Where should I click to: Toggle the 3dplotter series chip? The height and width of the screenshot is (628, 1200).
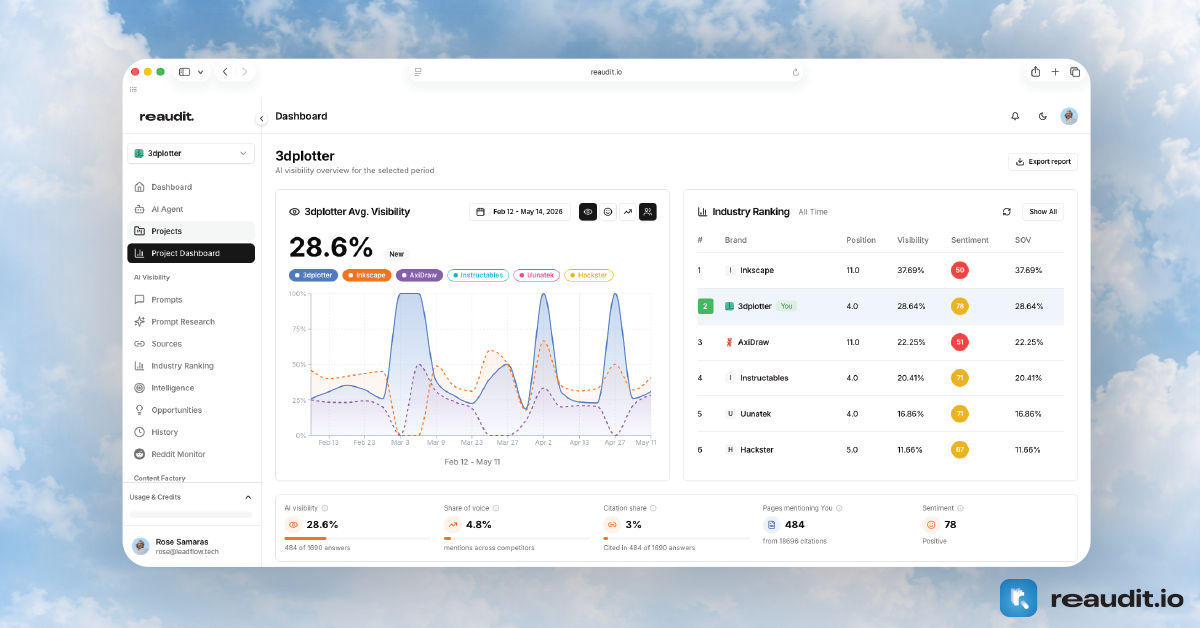[313, 275]
